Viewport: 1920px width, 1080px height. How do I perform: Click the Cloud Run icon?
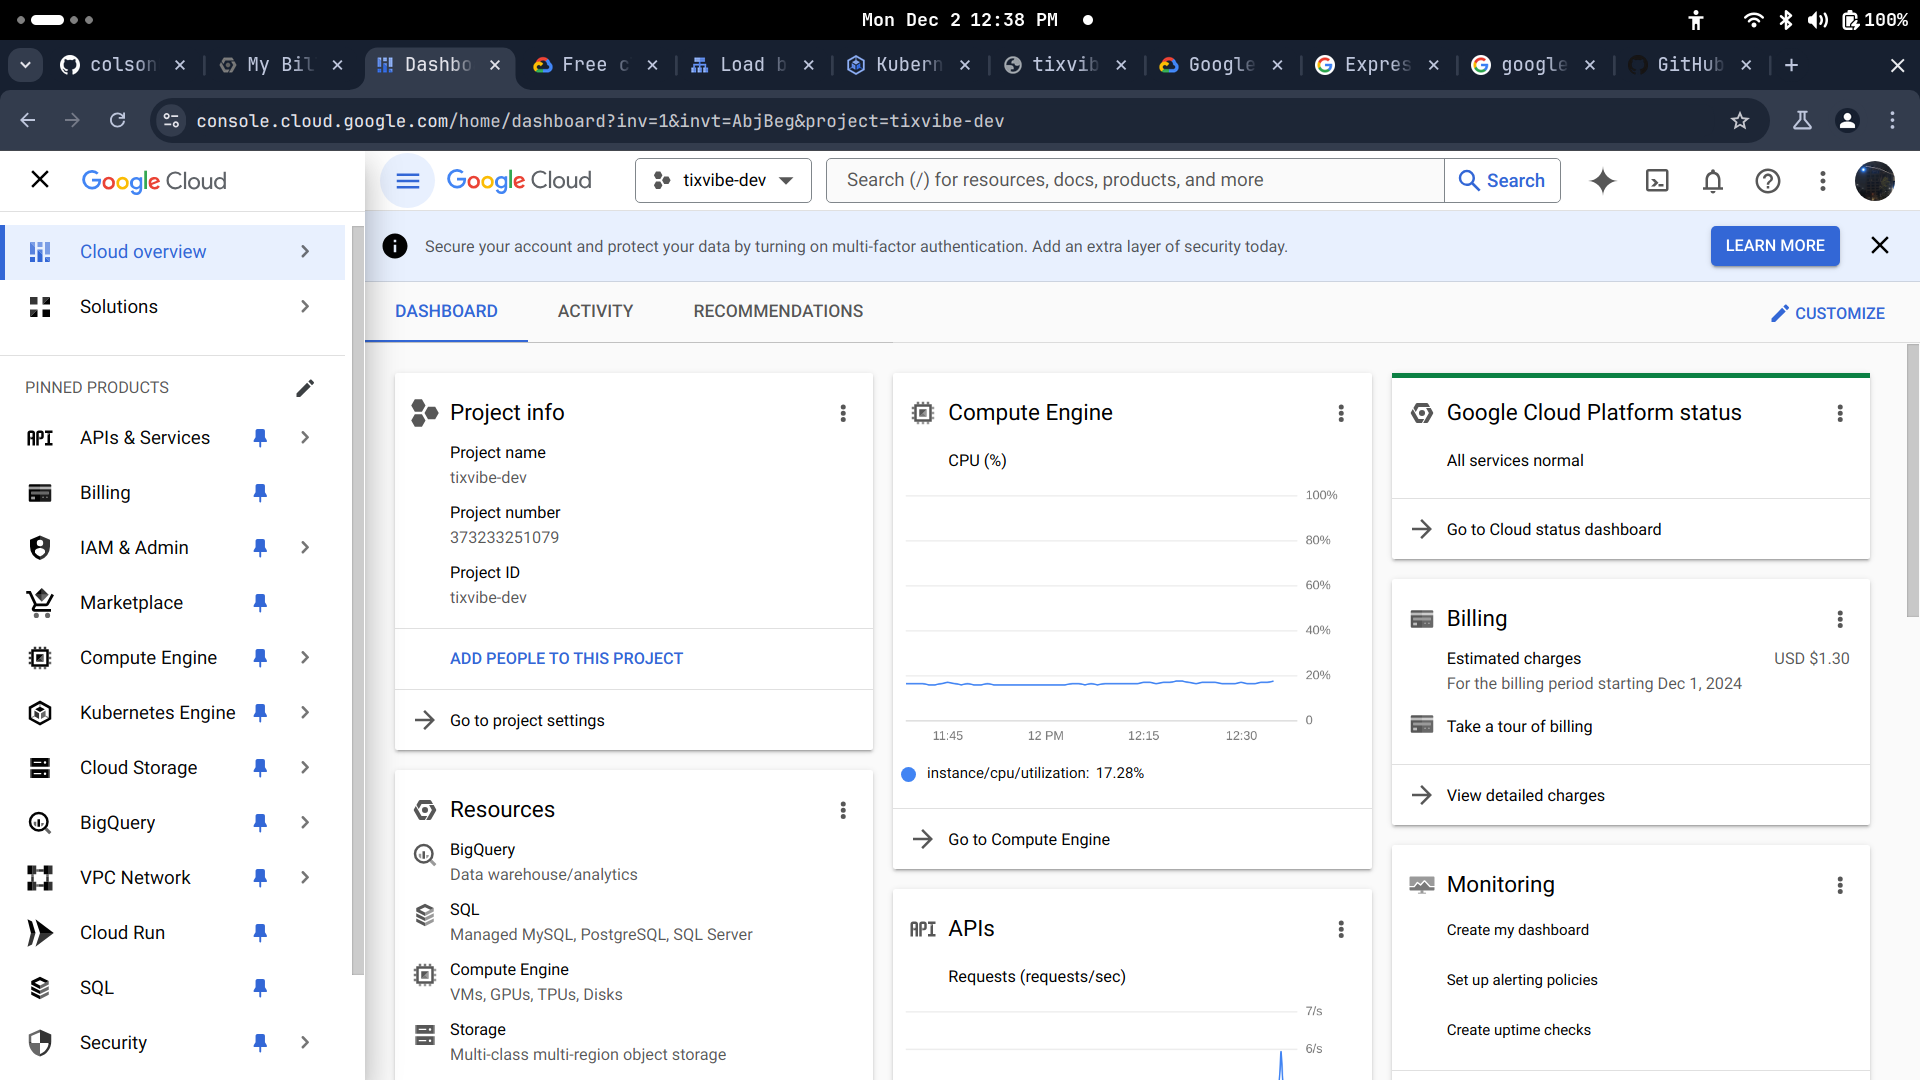(x=41, y=932)
